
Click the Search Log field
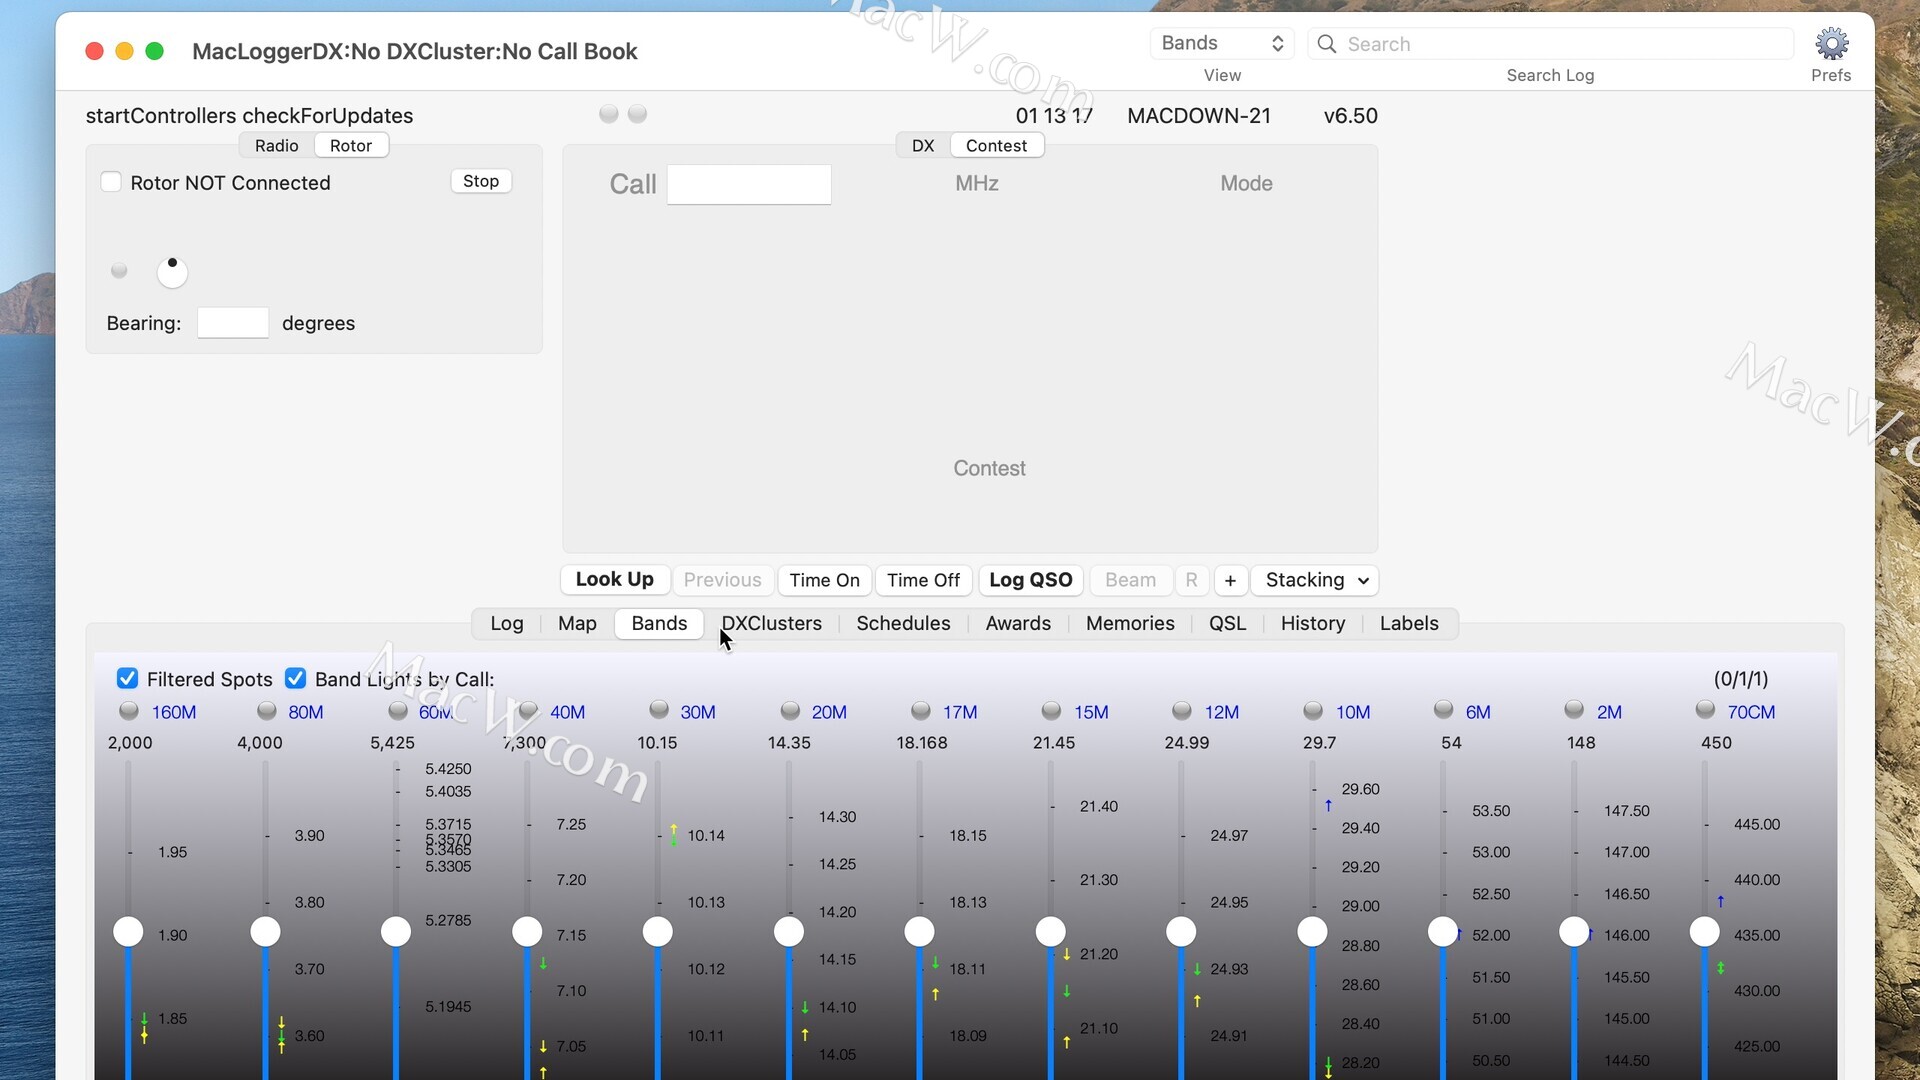point(1550,44)
